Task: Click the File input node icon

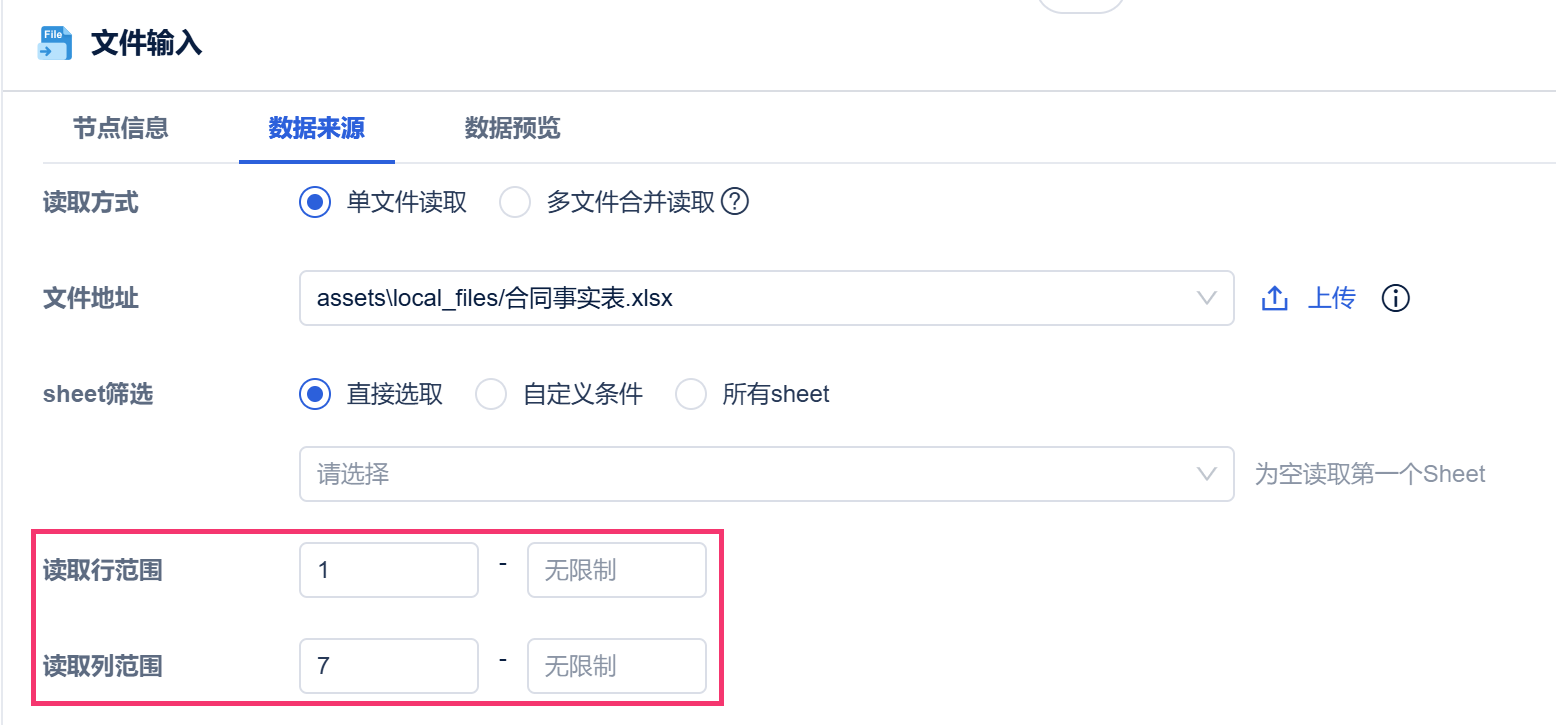Action: pyautogui.click(x=54, y=44)
